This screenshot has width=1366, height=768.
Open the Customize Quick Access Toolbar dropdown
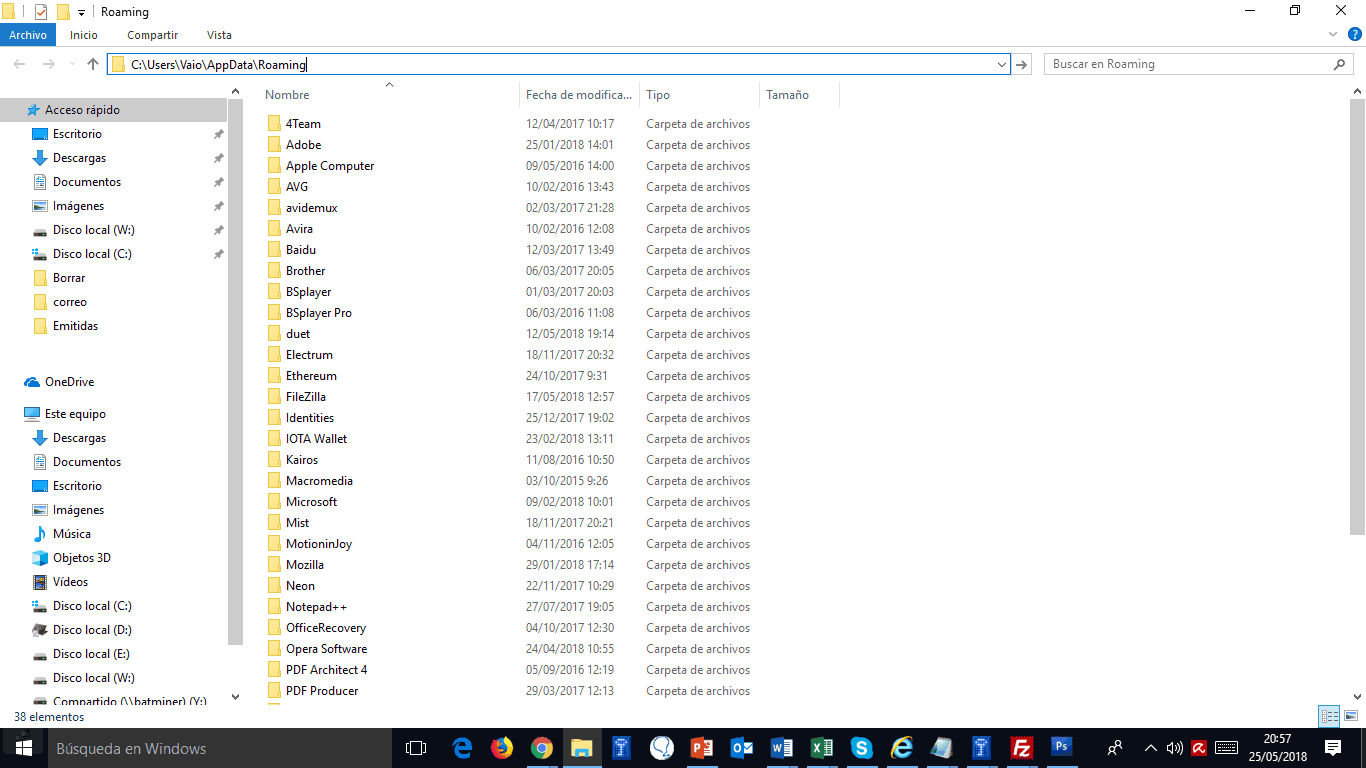[81, 13]
